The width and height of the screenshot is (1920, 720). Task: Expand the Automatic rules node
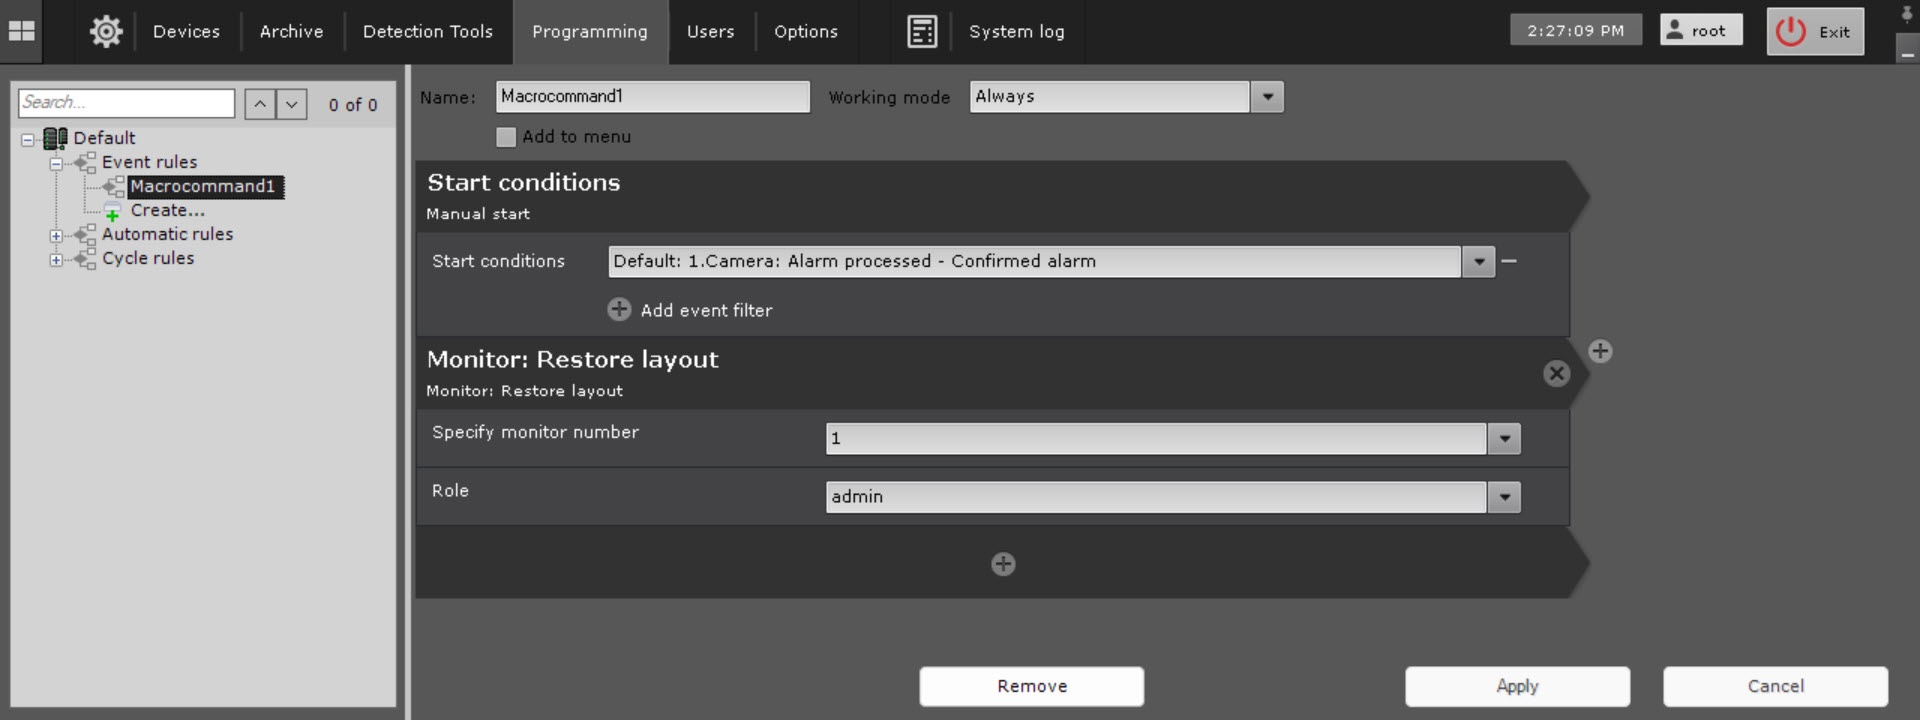[56, 236]
